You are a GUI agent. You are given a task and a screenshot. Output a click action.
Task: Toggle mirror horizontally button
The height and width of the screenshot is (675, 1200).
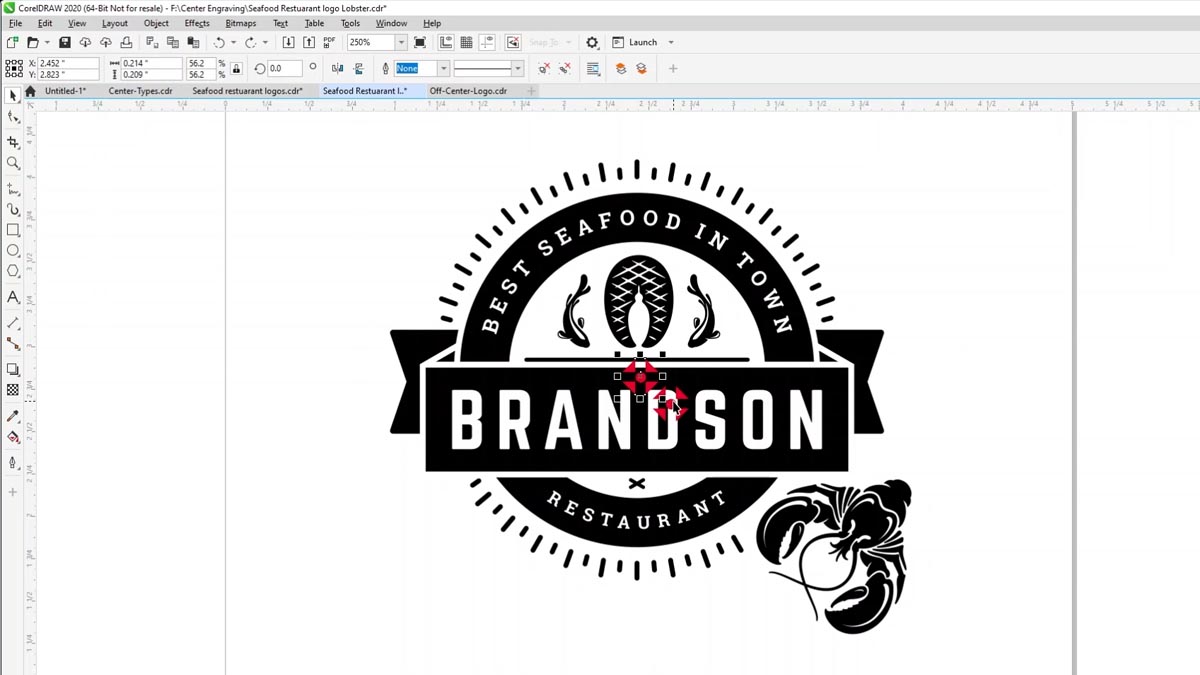coord(337,69)
